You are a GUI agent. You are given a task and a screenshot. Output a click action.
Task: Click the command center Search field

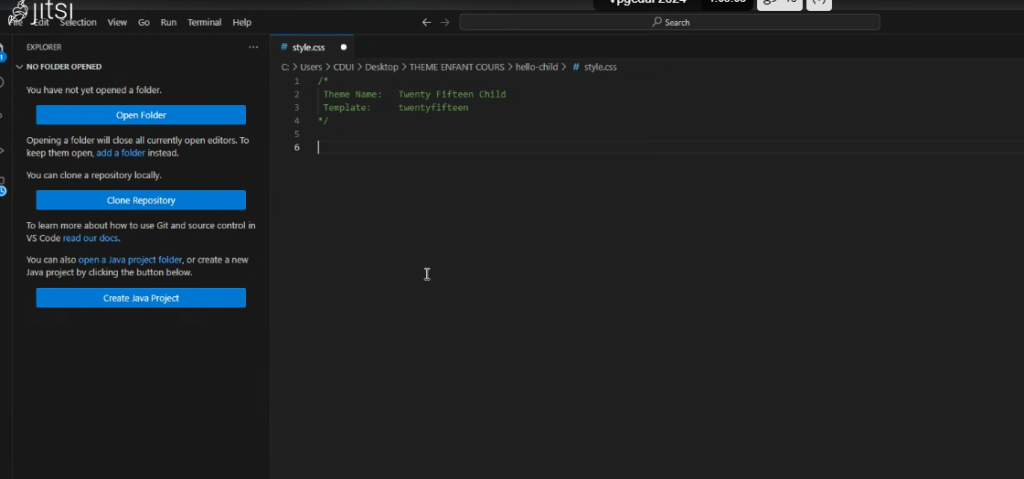coord(670,22)
